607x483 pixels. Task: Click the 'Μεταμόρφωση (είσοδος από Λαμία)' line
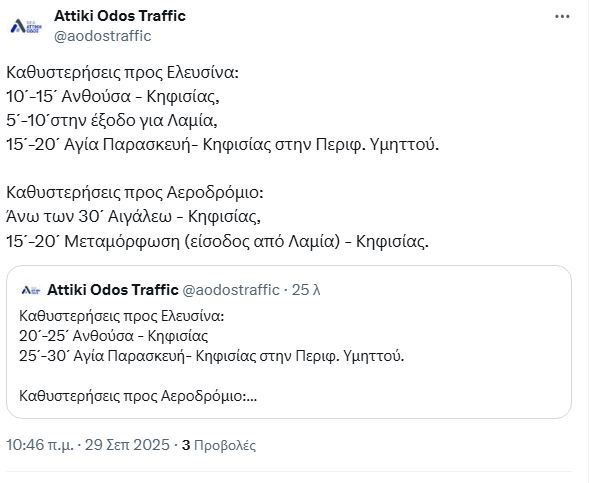(215, 240)
